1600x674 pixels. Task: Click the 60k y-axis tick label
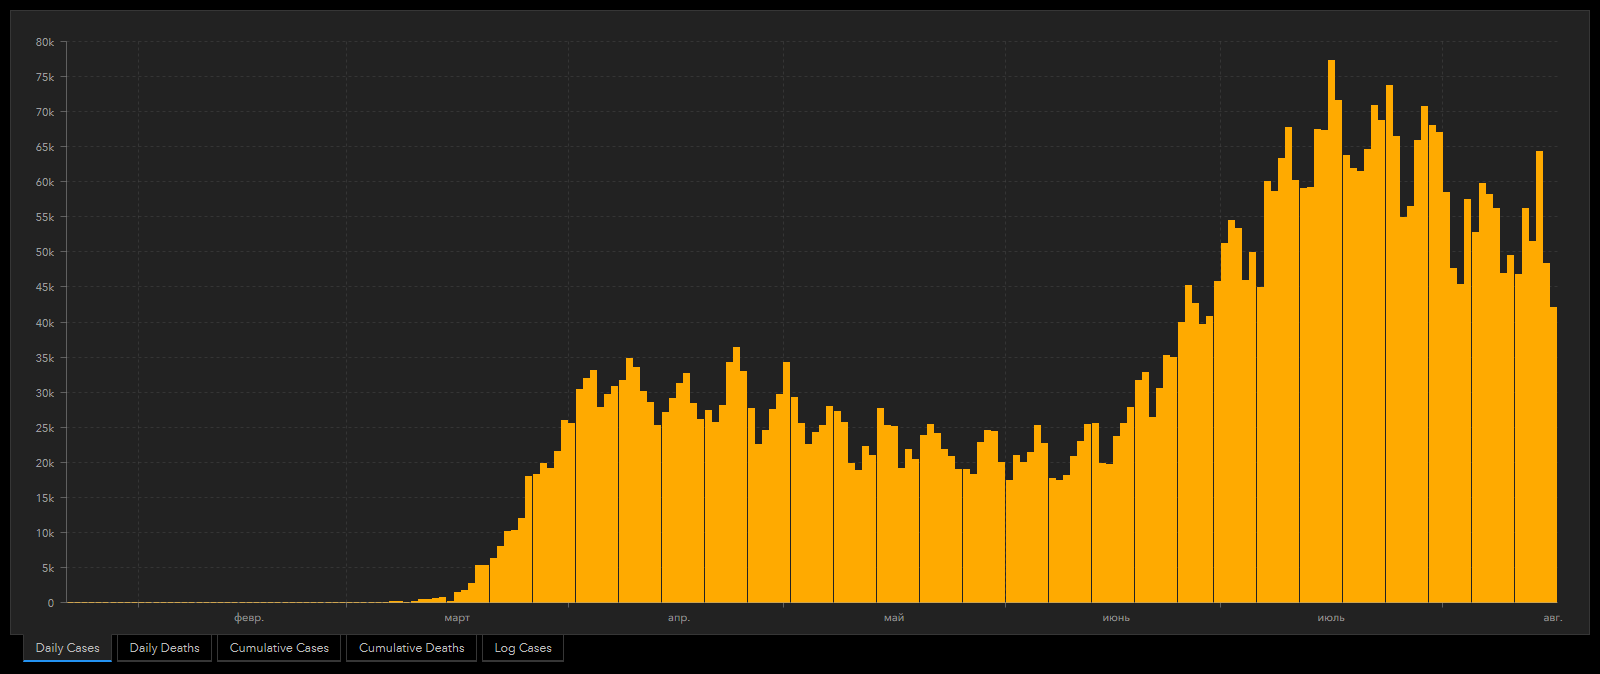pos(45,182)
